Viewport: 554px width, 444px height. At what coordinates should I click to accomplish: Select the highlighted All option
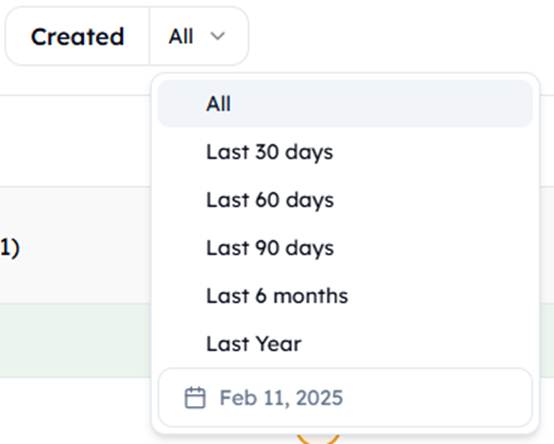(x=345, y=103)
